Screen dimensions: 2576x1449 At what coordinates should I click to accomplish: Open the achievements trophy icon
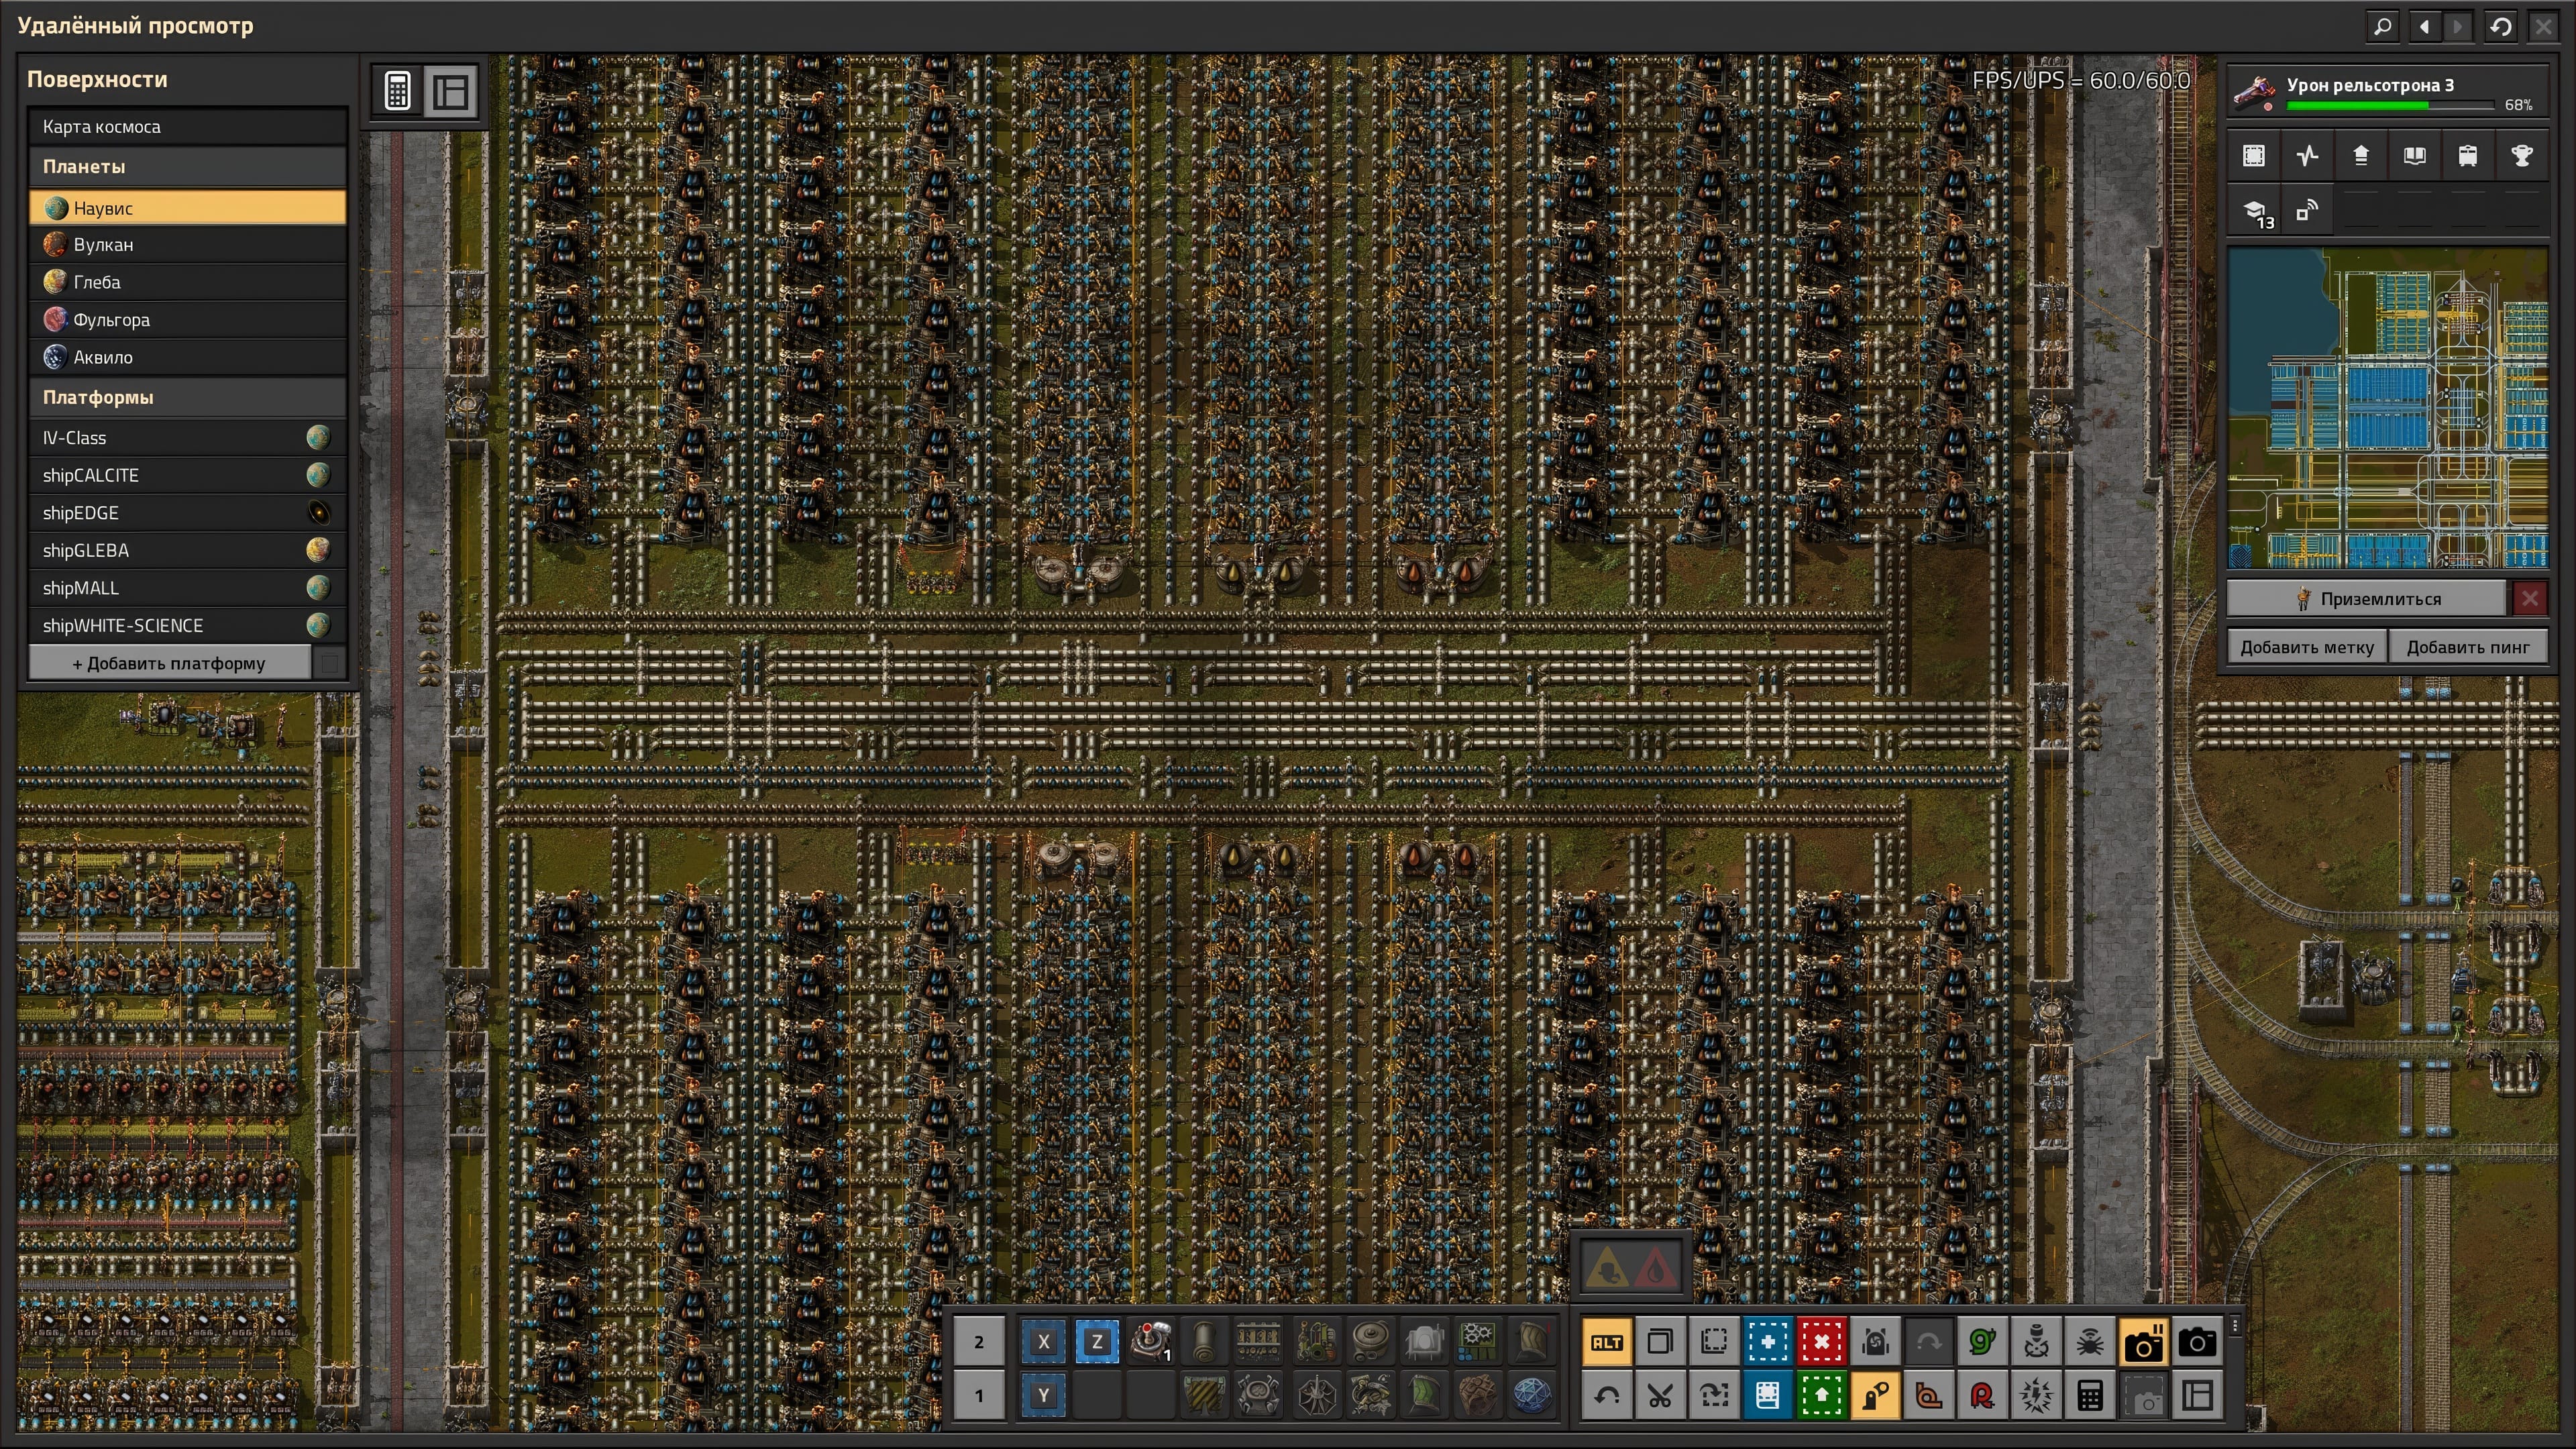tap(2521, 155)
